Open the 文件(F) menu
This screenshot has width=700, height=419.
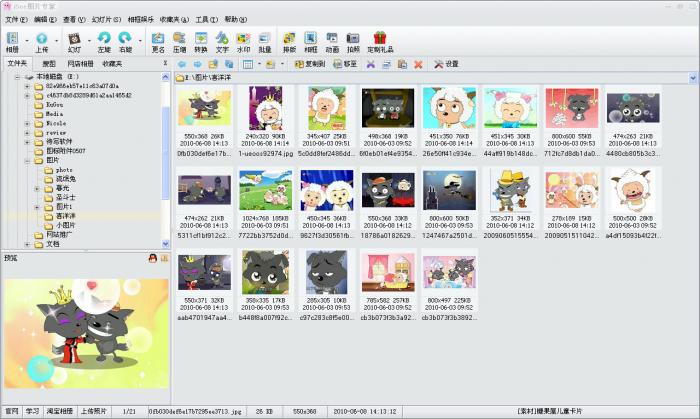(16, 20)
